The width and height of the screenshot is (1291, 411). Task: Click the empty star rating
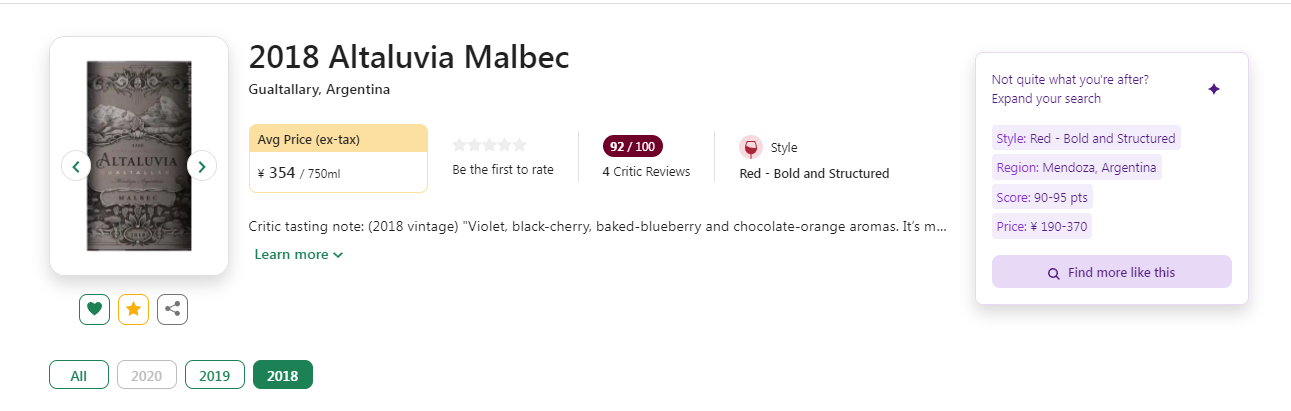pos(489,146)
